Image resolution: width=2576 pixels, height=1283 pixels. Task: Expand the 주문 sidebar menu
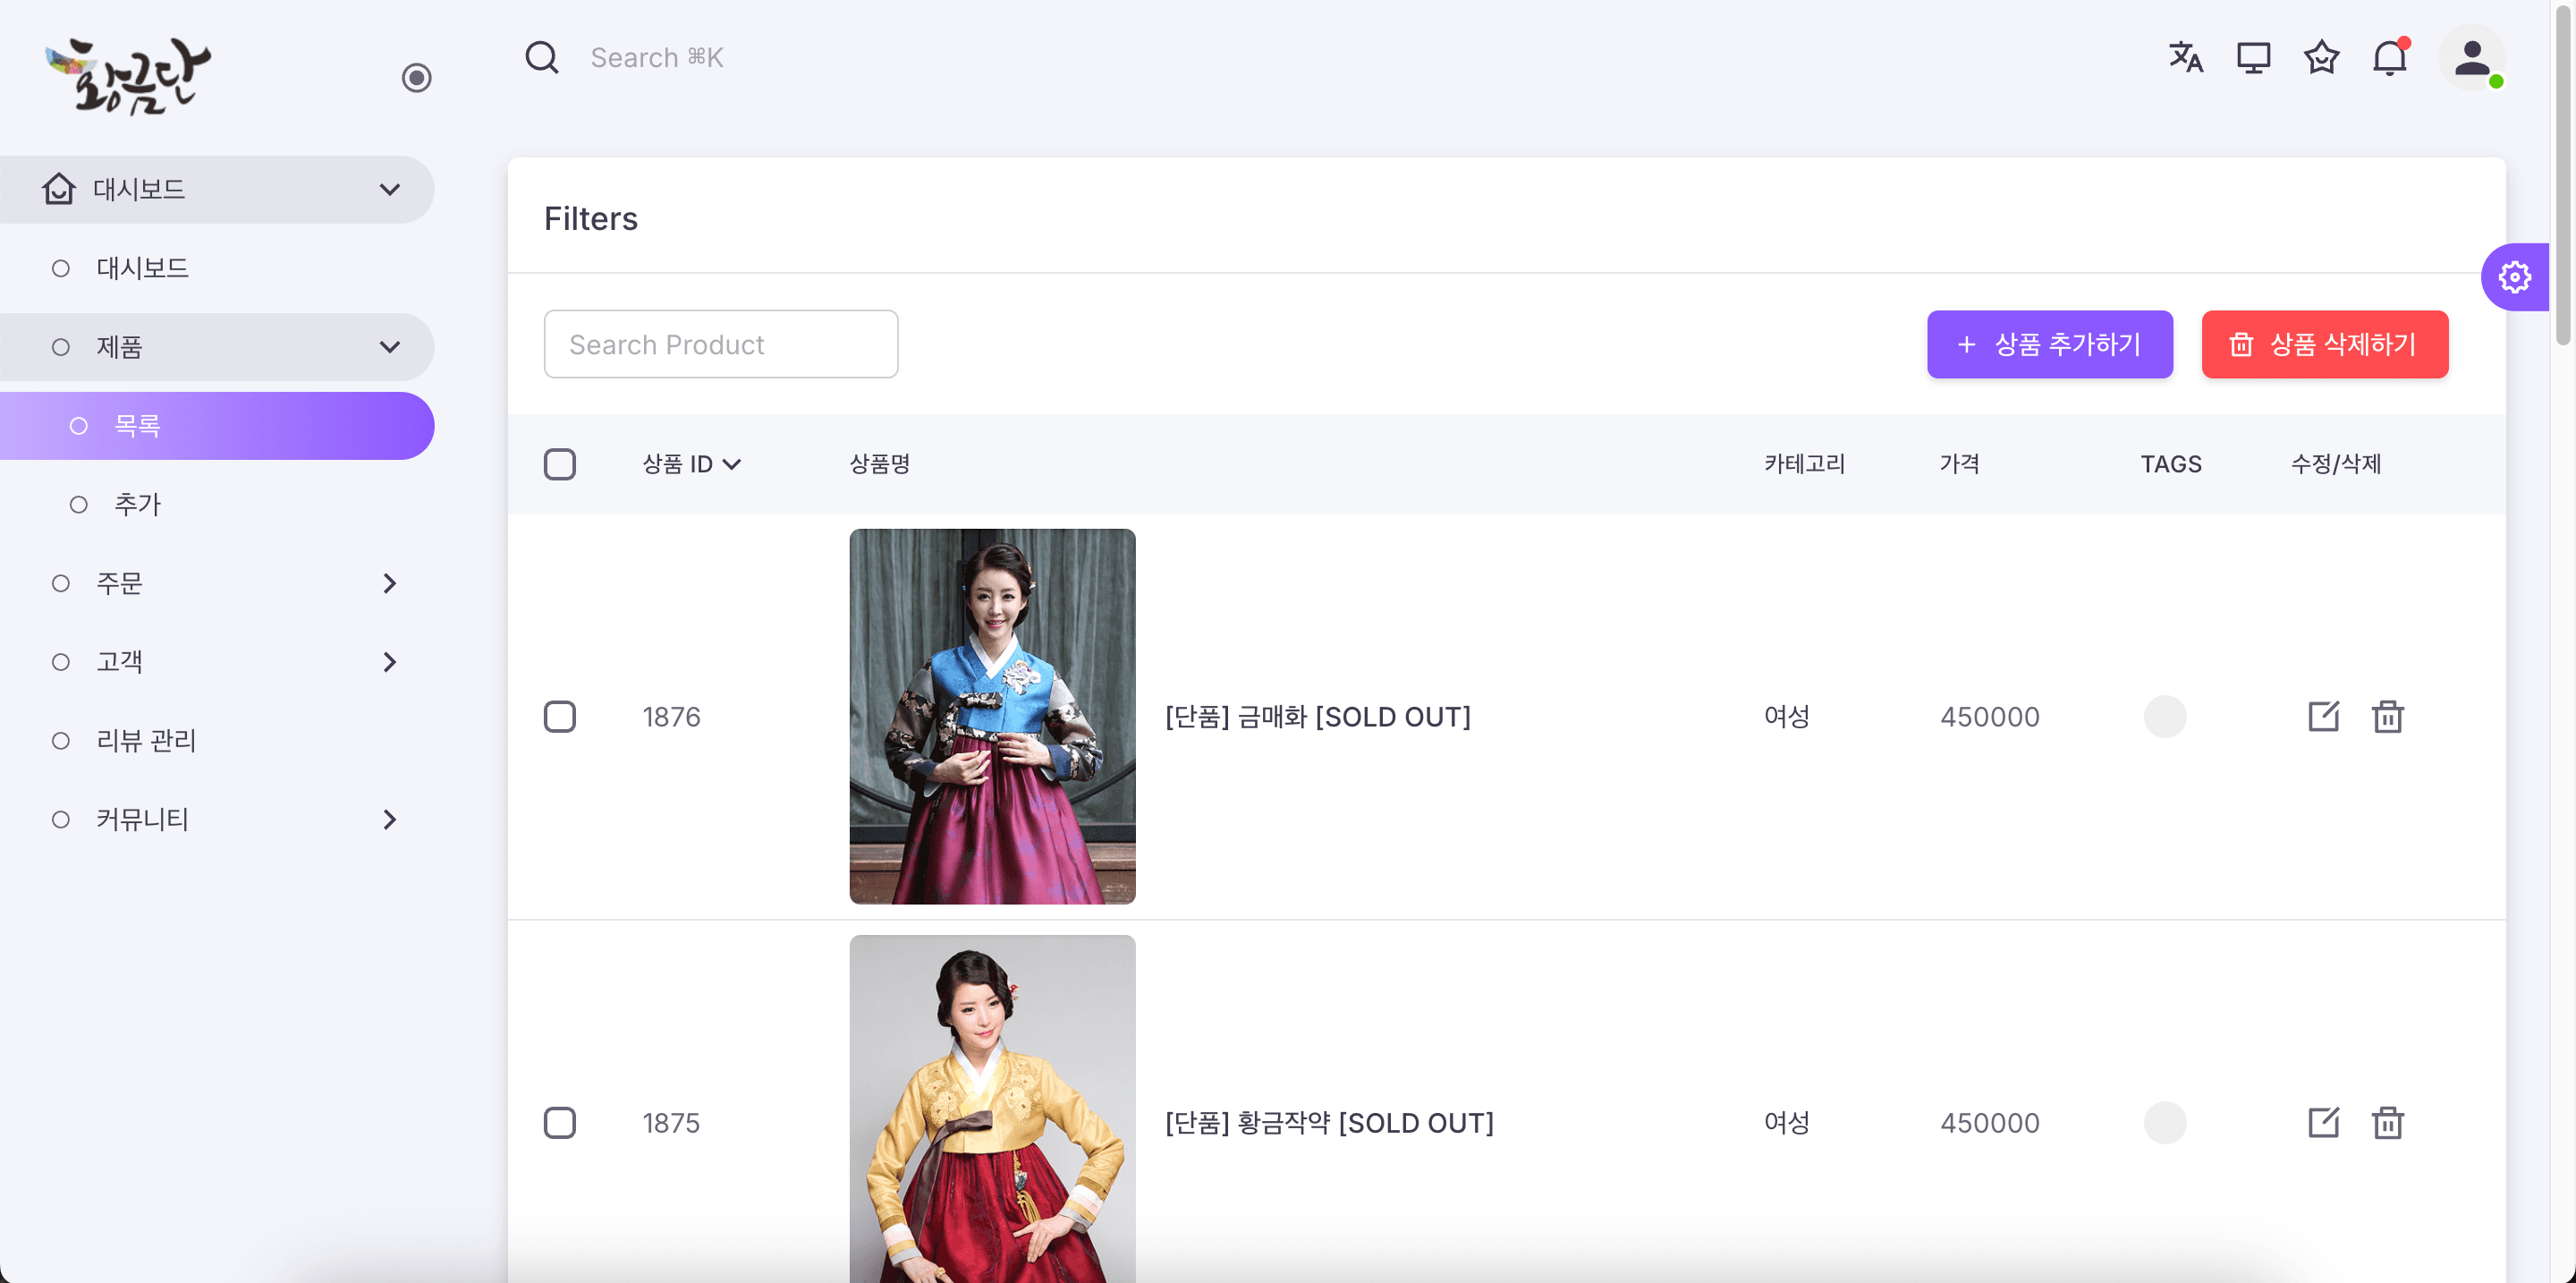pyautogui.click(x=389, y=583)
